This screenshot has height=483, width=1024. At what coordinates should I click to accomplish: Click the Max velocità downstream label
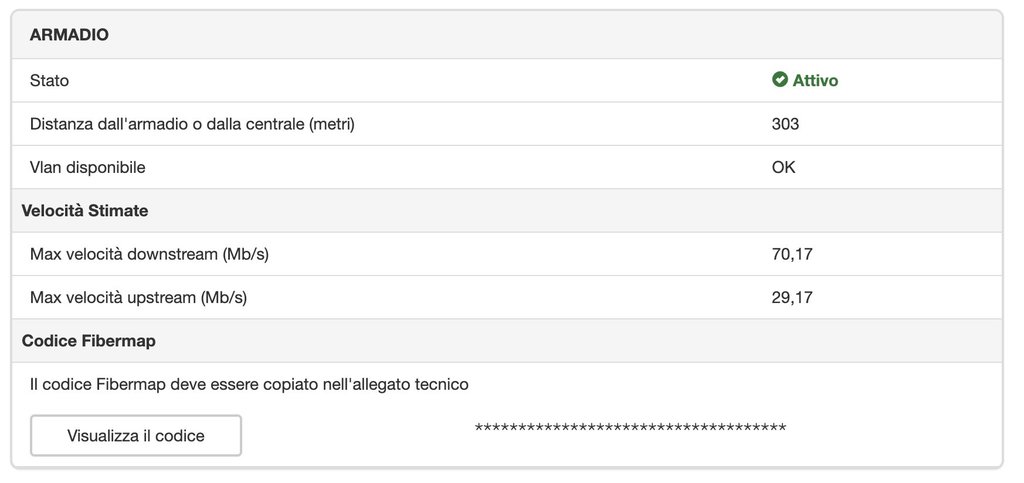pos(150,254)
